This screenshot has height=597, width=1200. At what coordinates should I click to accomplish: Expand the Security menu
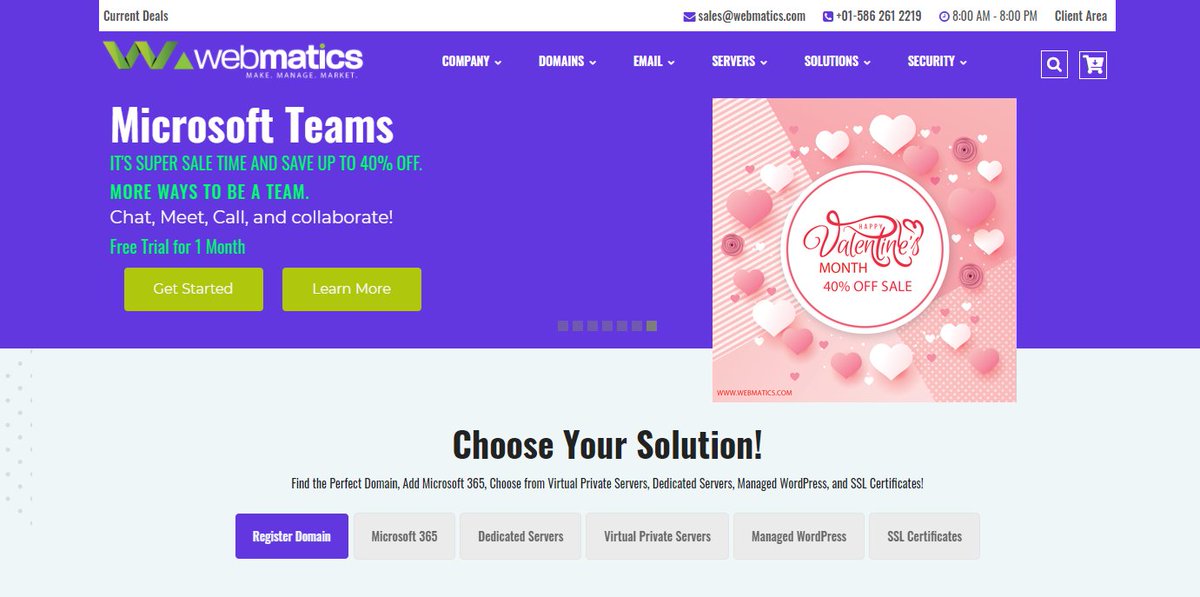click(x=937, y=61)
